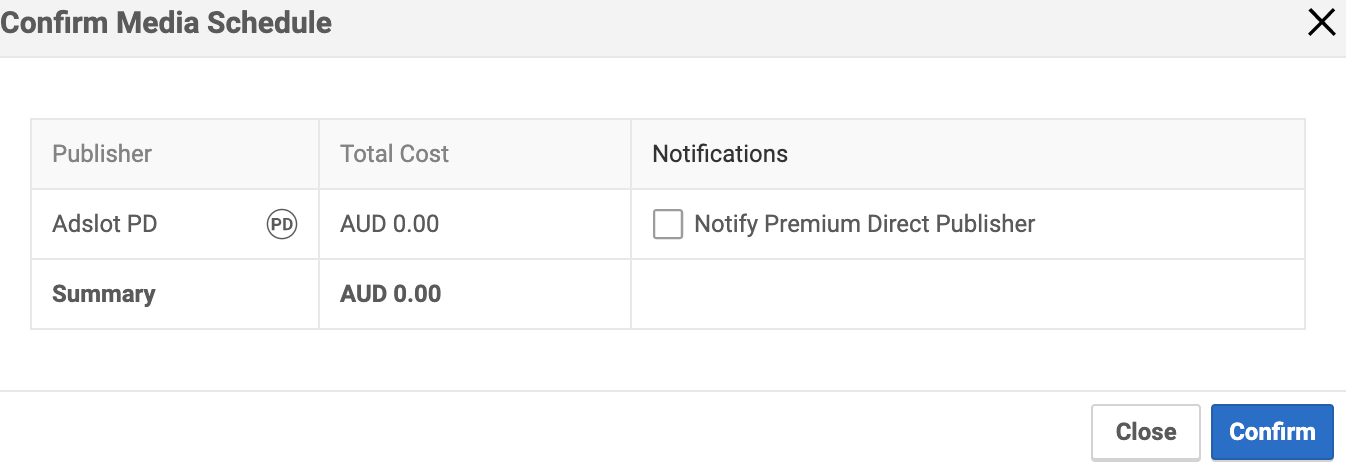Close the dialog with the X icon
This screenshot has height=464, width=1346.
click(1321, 23)
